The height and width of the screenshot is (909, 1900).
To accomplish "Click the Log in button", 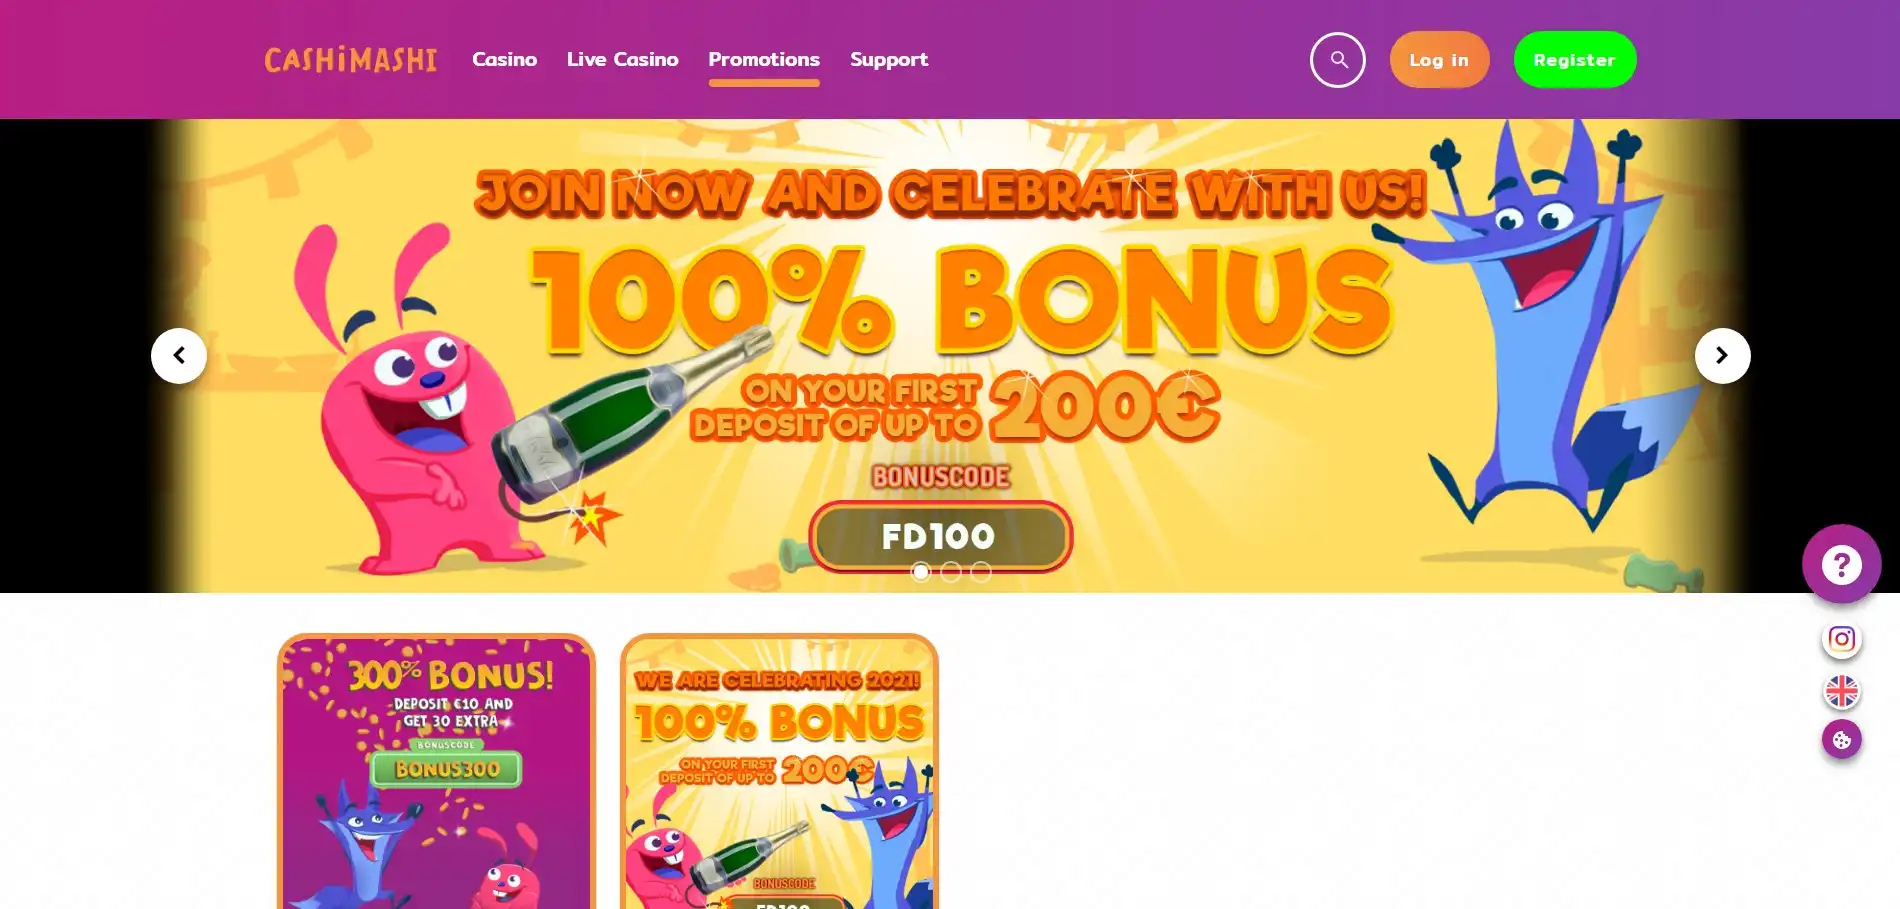I will point(1439,60).
